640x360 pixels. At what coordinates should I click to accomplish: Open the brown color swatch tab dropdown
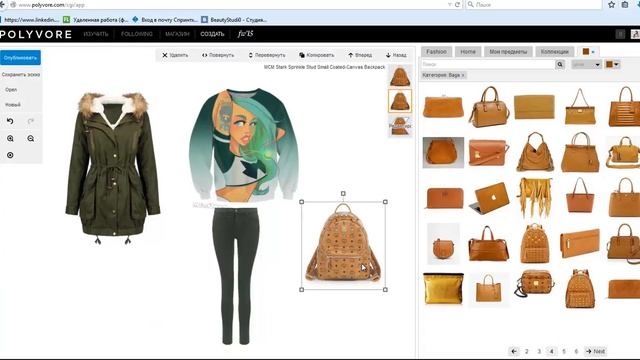[588, 52]
